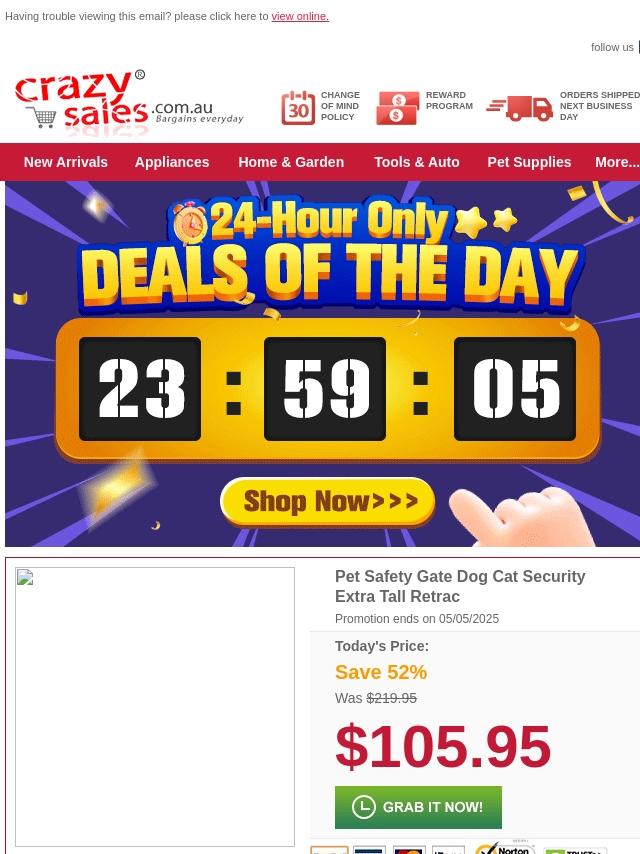Click the countdown timer display
This screenshot has height=854, width=640.
328,389
